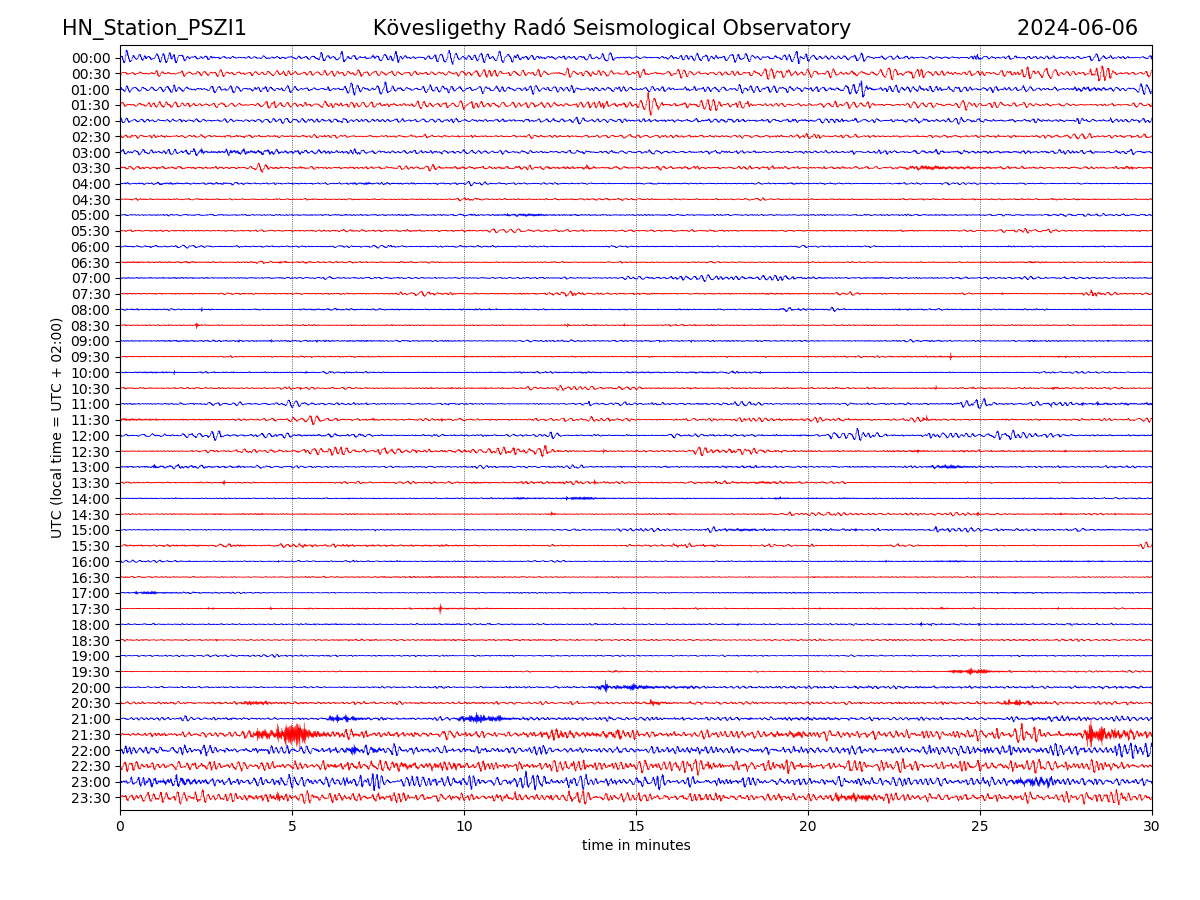Screen dimensions: 1200x900
Task: Click the Kövesligethy Radó Seismological Observatory title
Action: (x=611, y=29)
